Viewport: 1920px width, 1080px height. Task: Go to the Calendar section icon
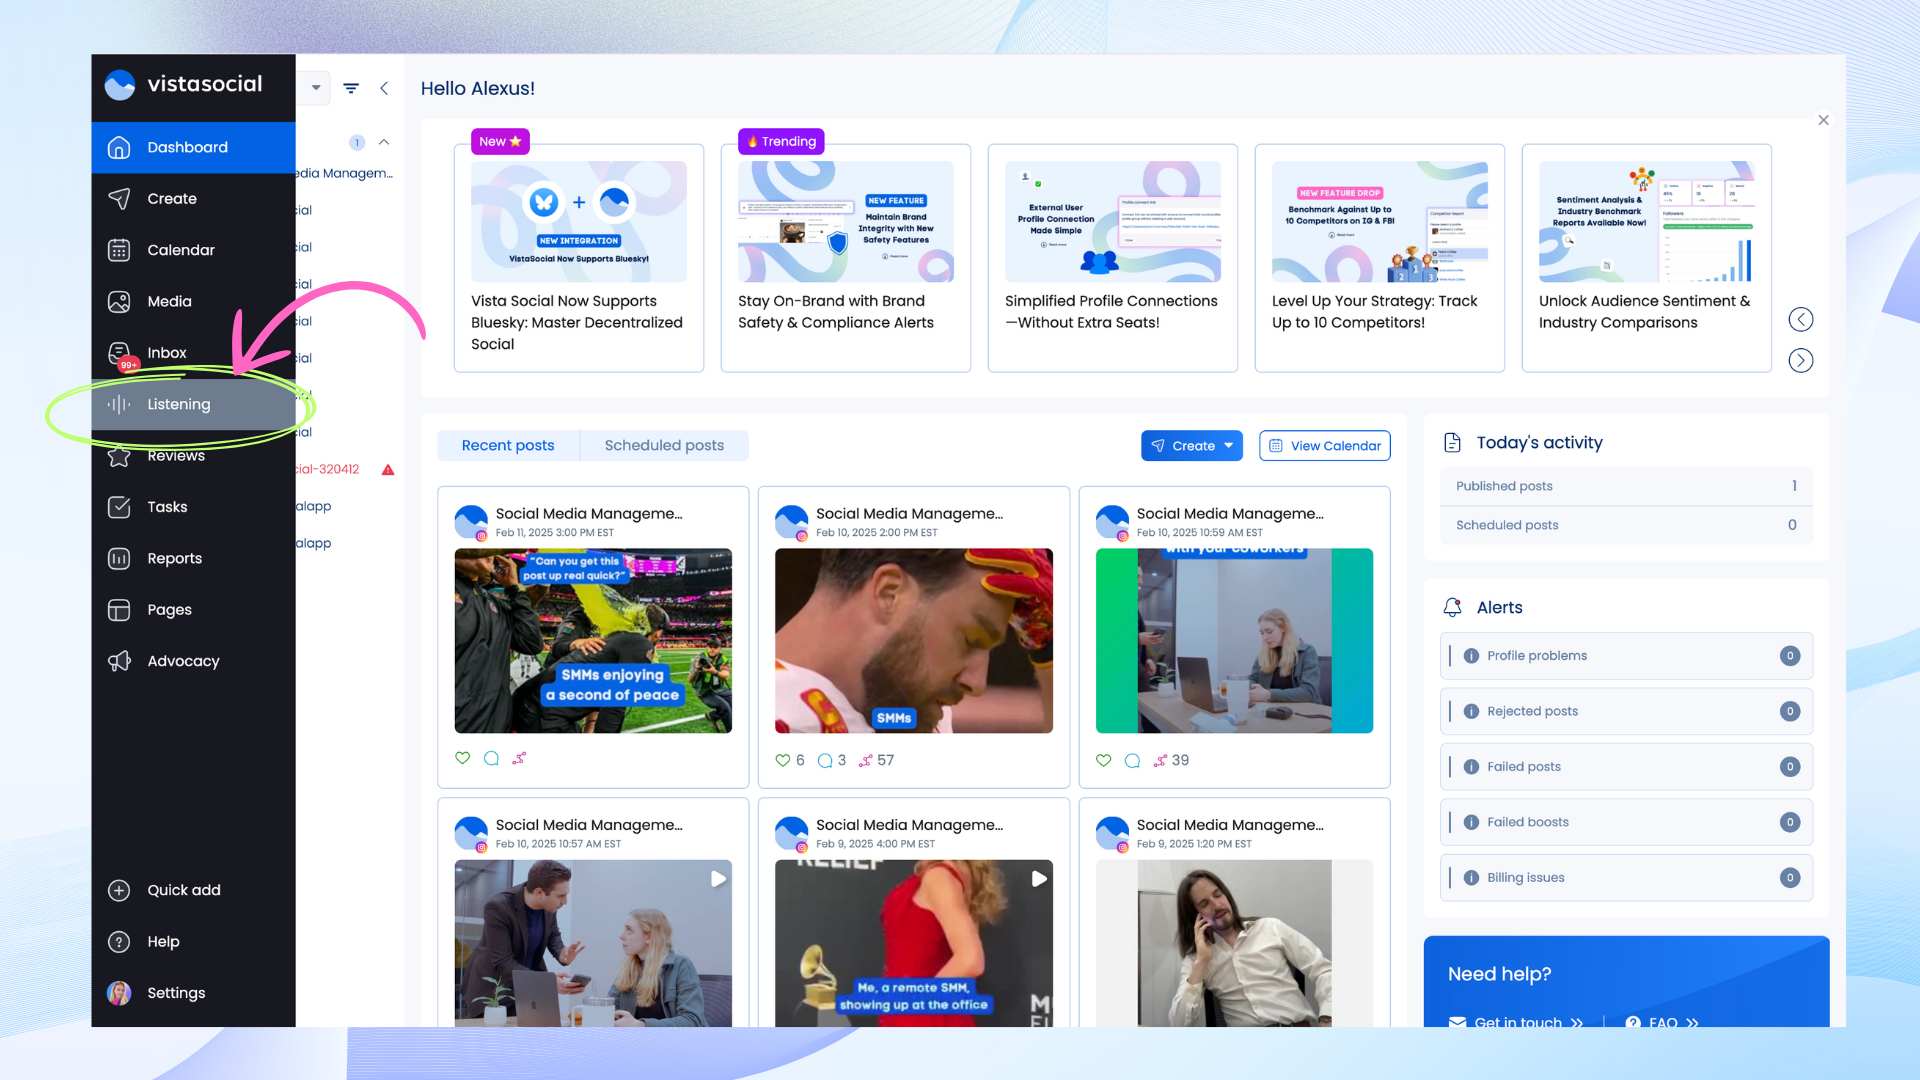click(x=119, y=250)
